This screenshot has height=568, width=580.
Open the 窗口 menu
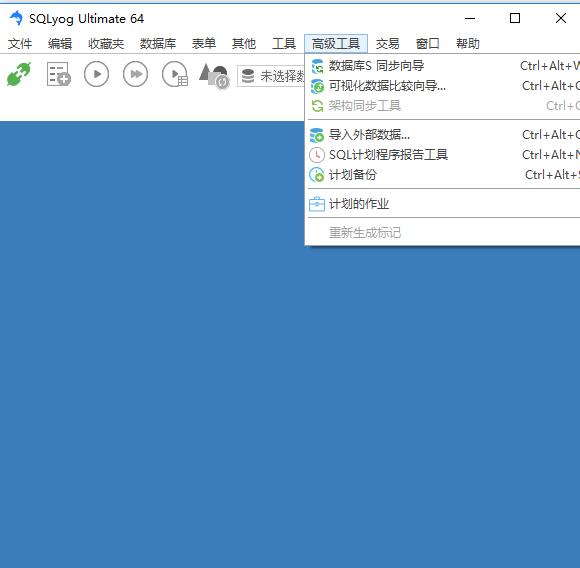click(428, 44)
